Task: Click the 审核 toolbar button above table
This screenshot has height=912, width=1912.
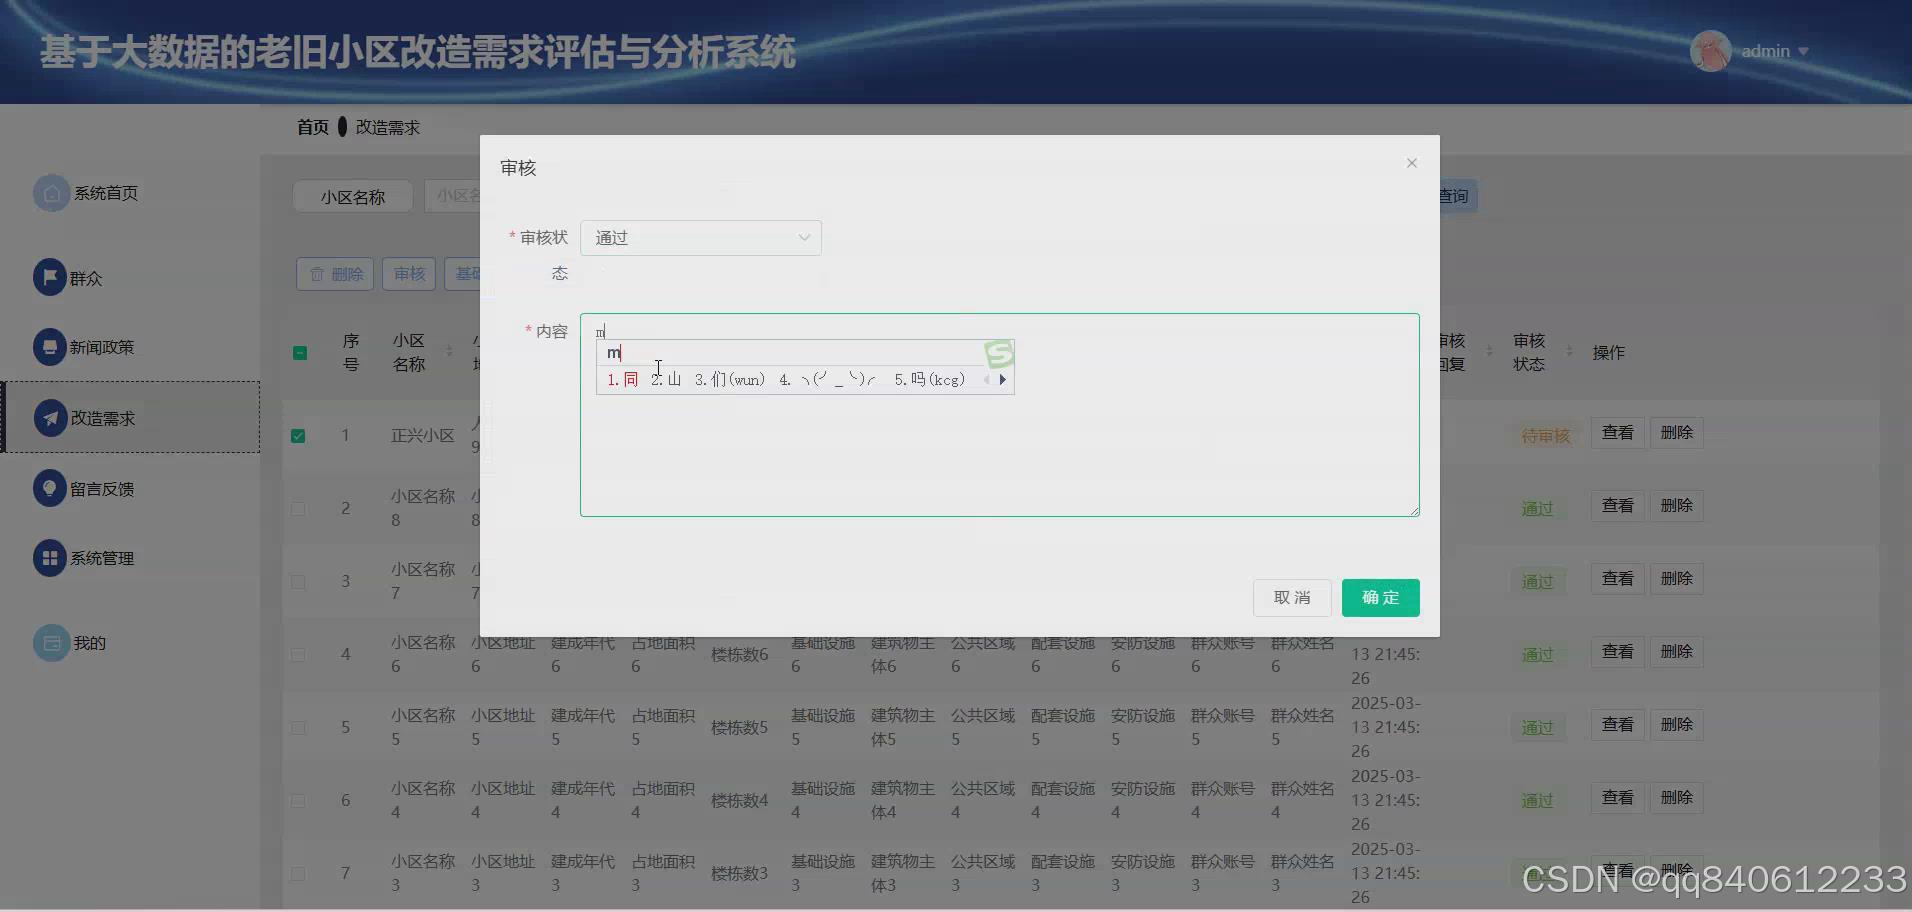Action: [x=409, y=274]
